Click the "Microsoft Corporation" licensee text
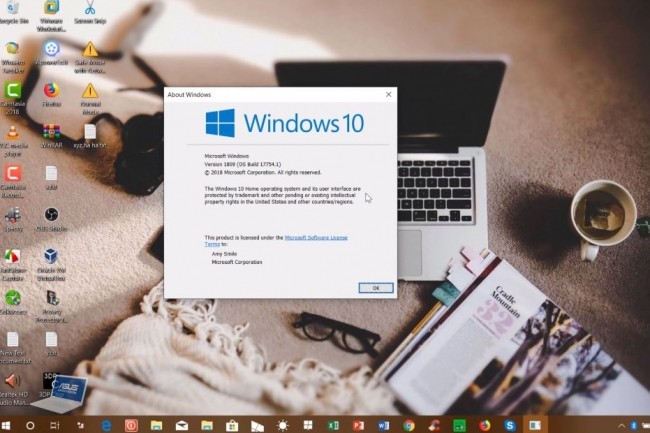Viewport: 650px width, 433px height. click(x=237, y=262)
